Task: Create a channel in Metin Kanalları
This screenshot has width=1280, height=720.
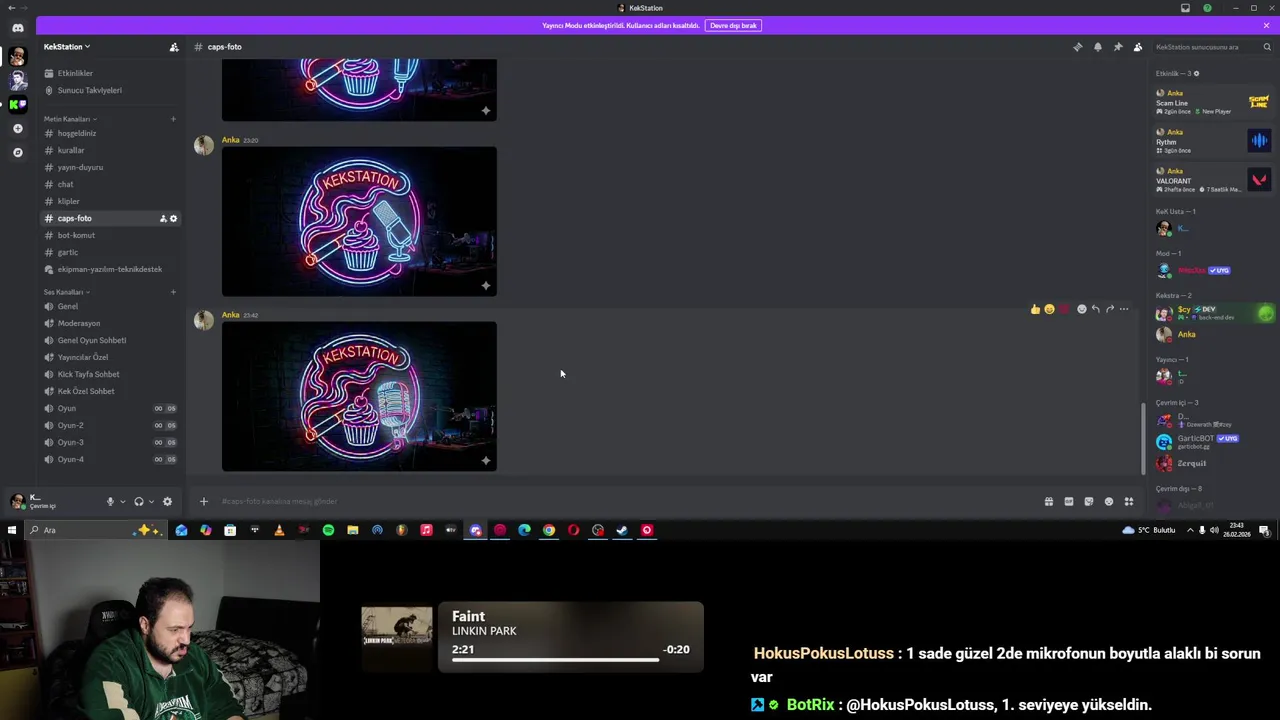Action: [x=173, y=119]
